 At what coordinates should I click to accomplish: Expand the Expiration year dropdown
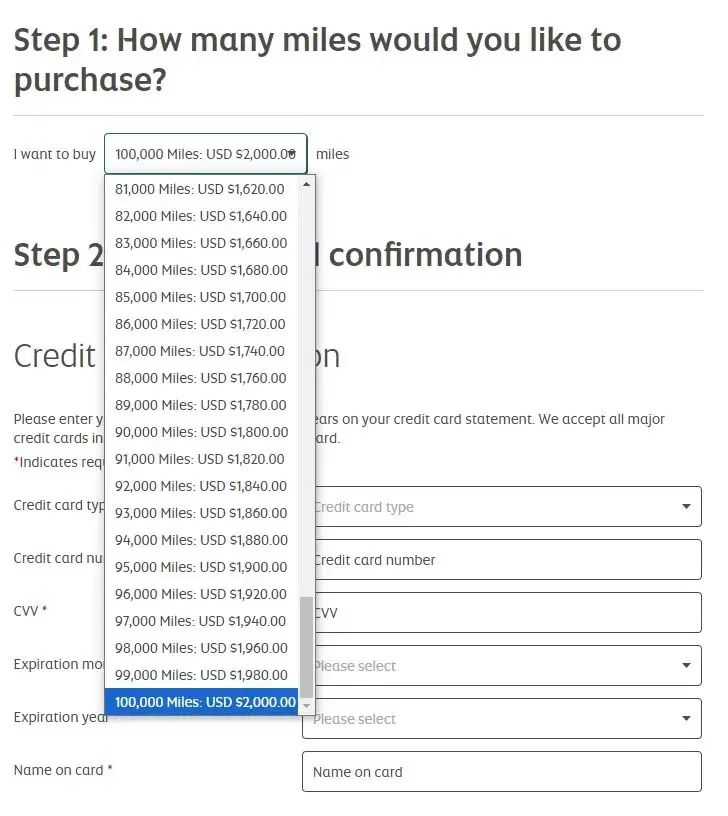tap(502, 719)
